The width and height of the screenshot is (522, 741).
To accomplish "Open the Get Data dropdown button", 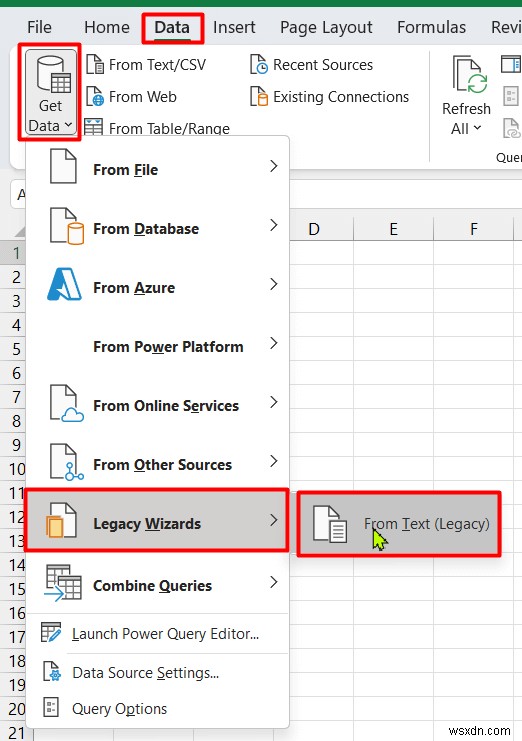I will (50, 93).
